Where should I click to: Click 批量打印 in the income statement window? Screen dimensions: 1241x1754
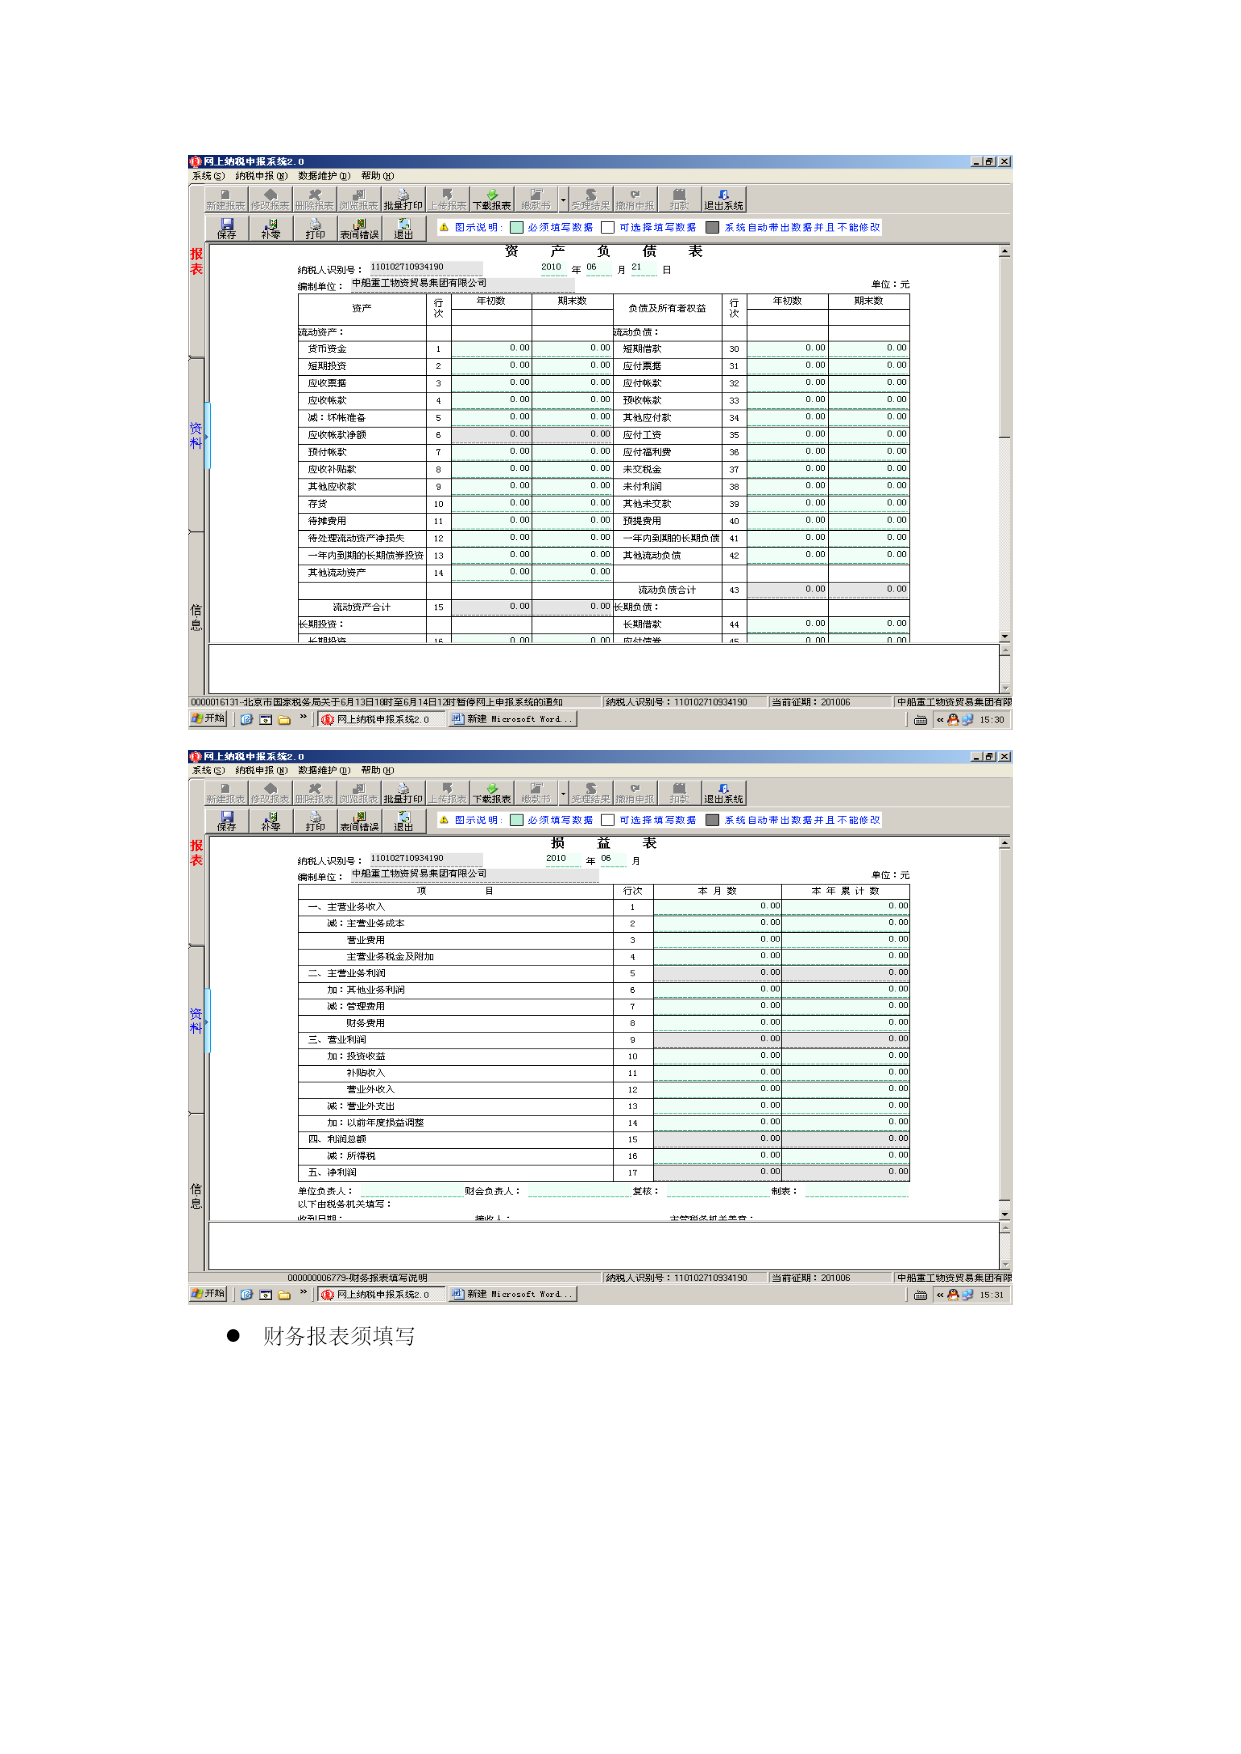pos(403,793)
